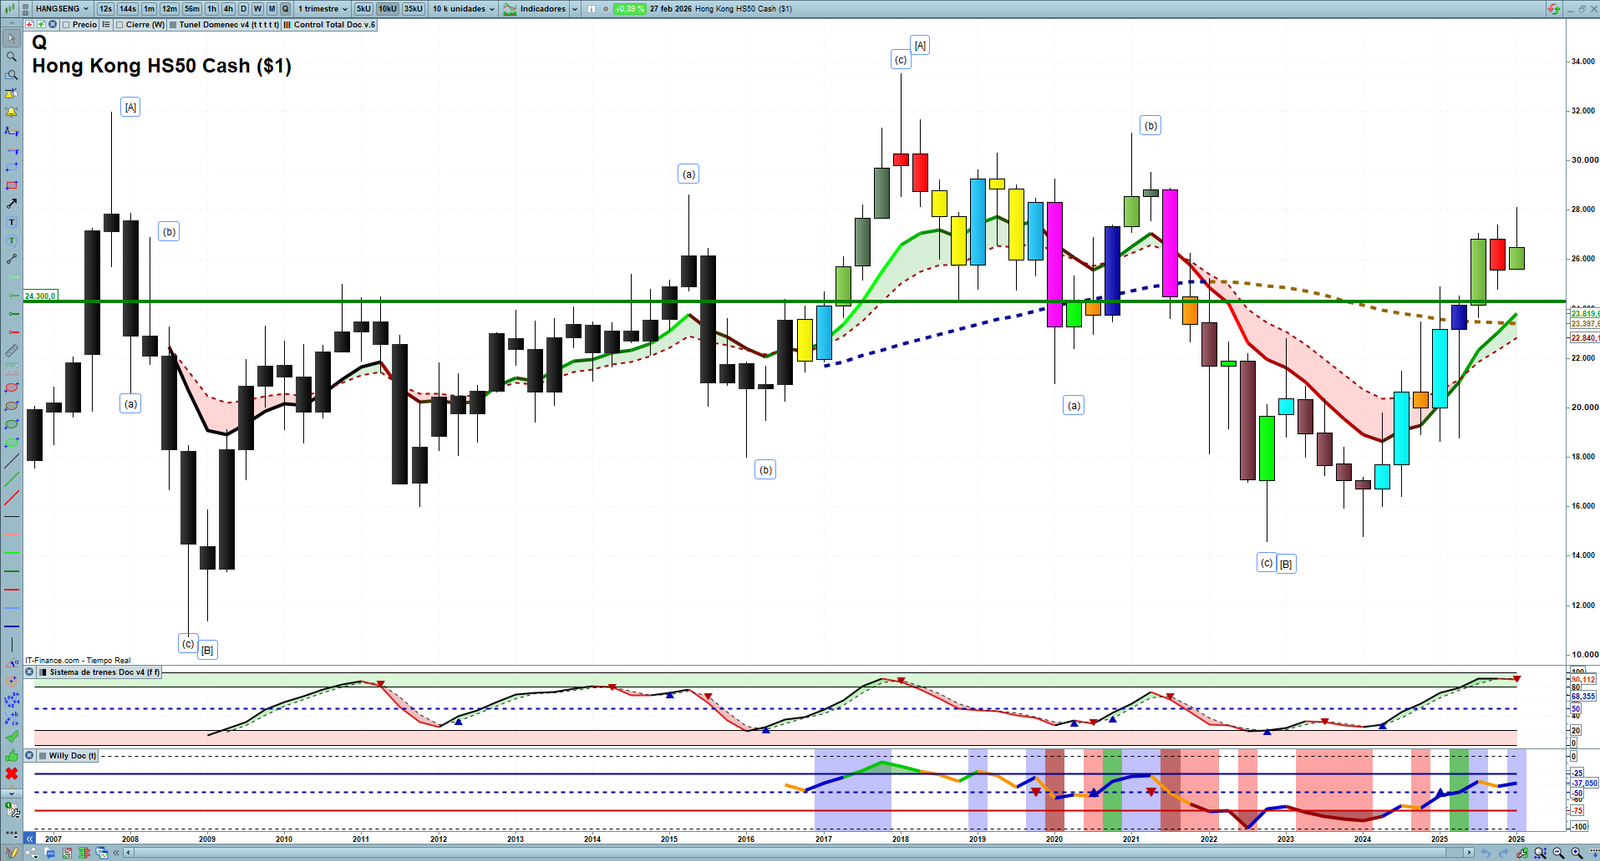Toggle the Precio checkbox
This screenshot has height=861, width=1600.
(66, 25)
